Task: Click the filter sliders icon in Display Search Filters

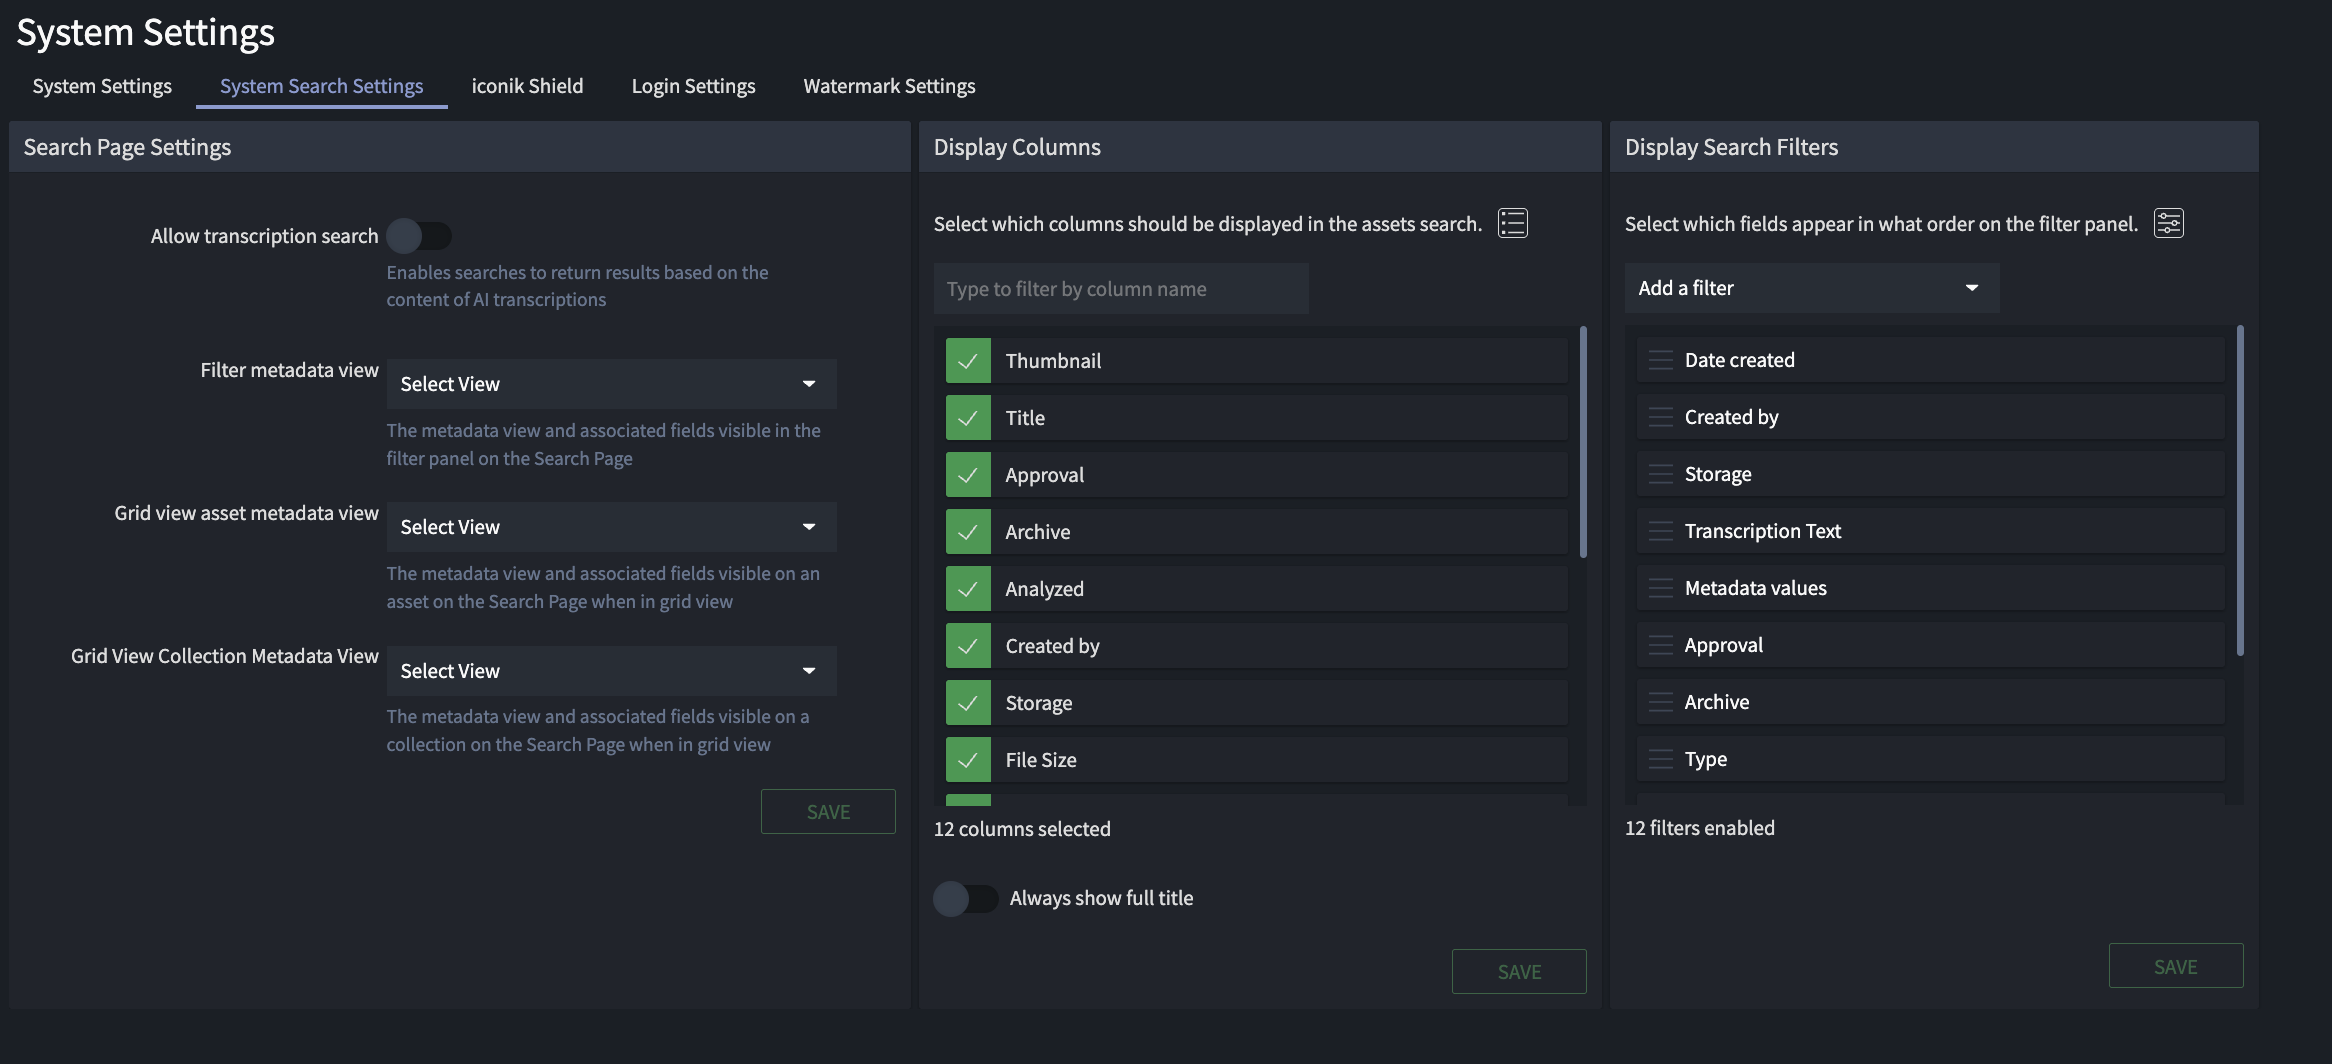Action: tap(2168, 223)
